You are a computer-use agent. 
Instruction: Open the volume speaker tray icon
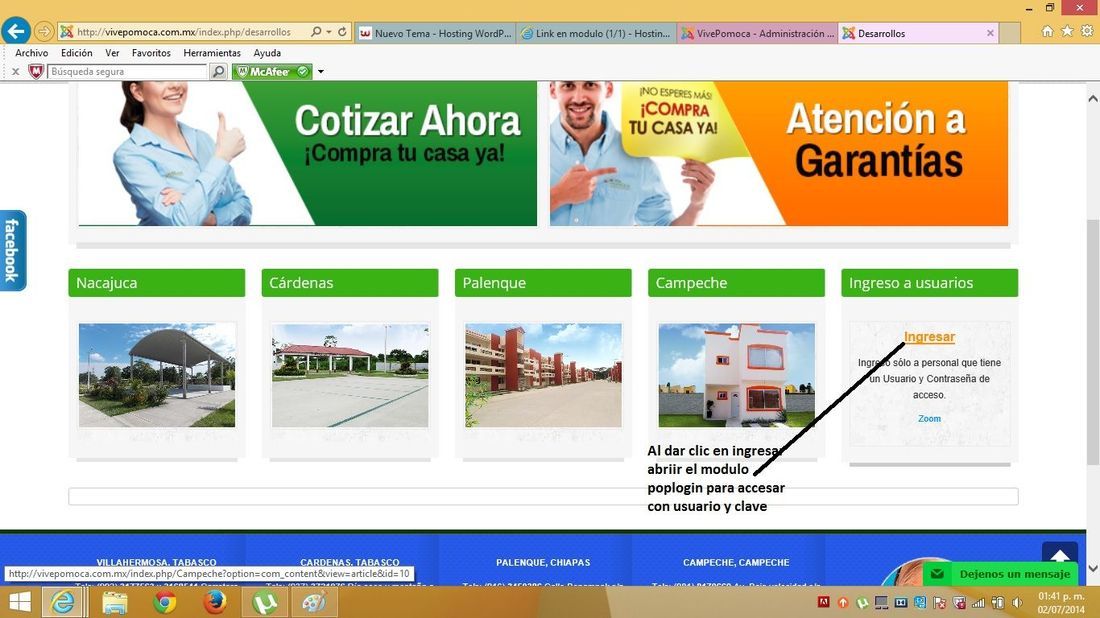pyautogui.click(x=1017, y=603)
